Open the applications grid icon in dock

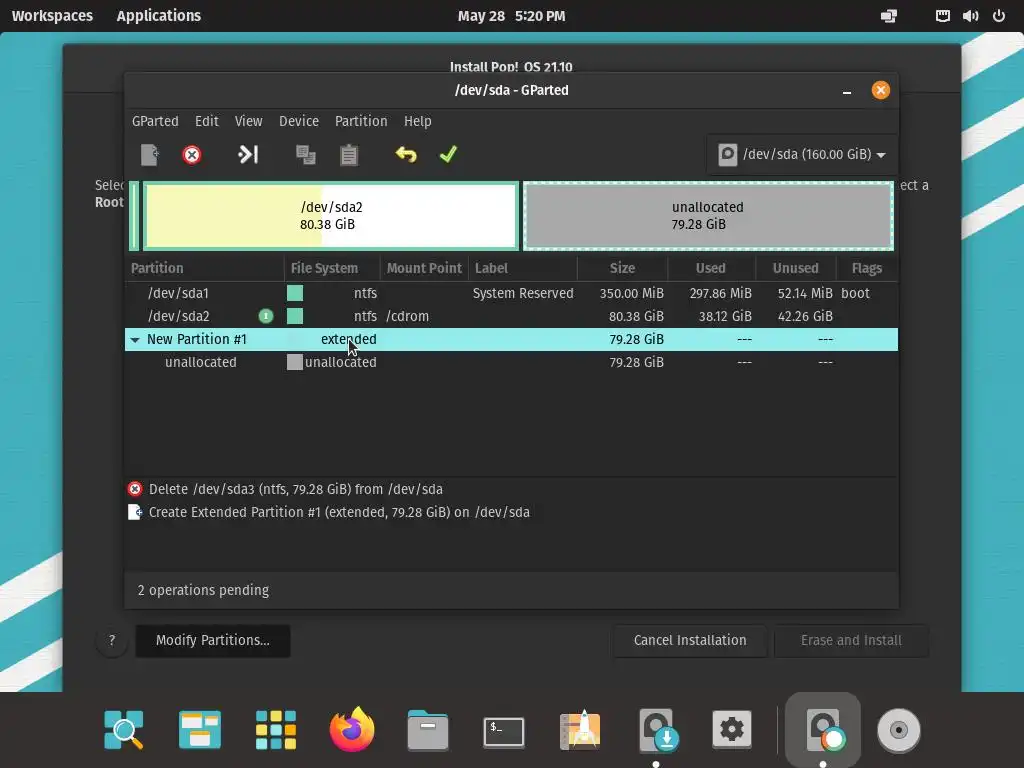coord(276,729)
